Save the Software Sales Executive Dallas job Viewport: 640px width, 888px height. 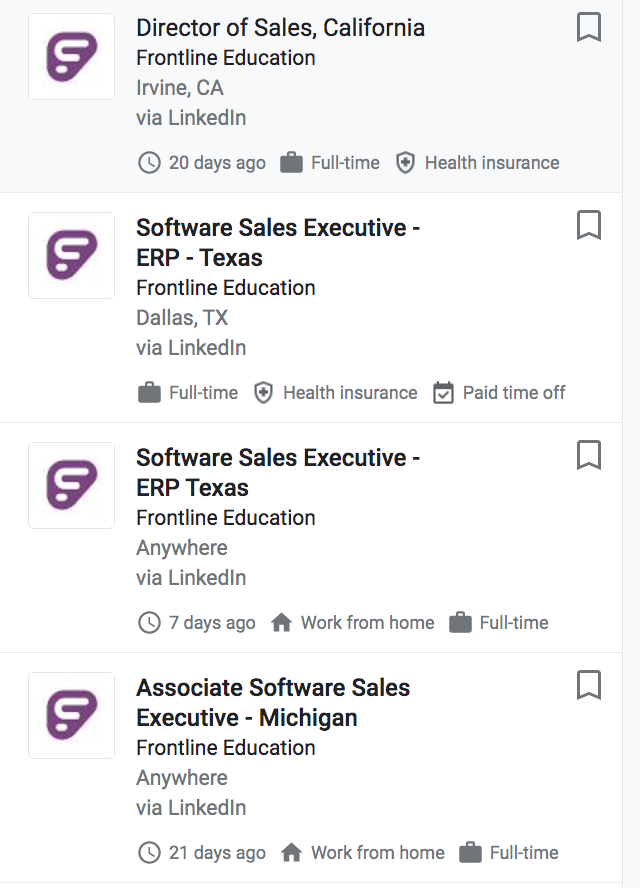click(588, 225)
